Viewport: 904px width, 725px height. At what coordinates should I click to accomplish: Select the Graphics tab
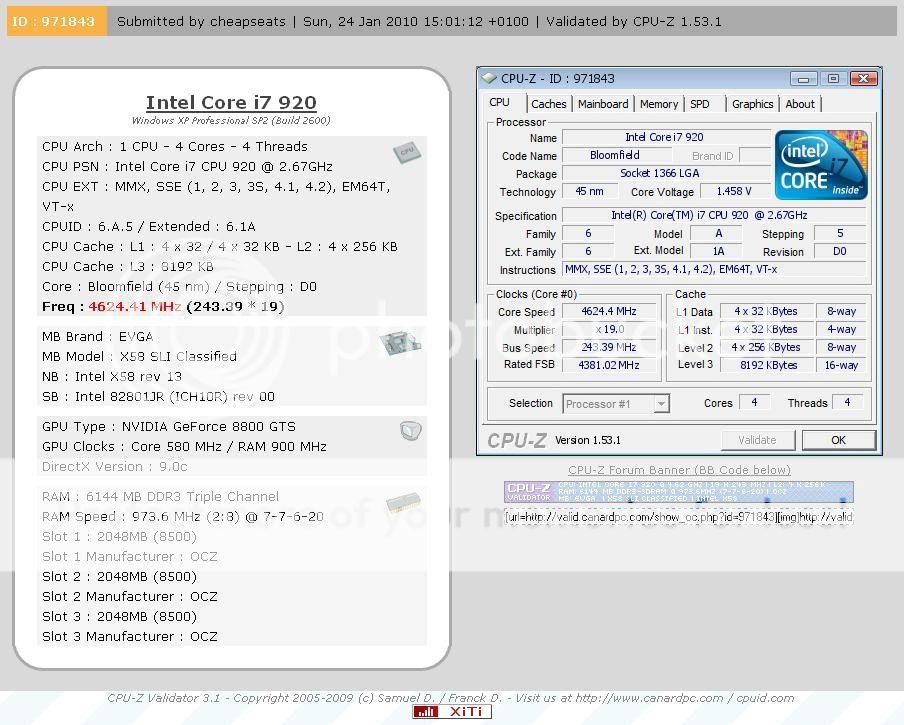click(752, 104)
